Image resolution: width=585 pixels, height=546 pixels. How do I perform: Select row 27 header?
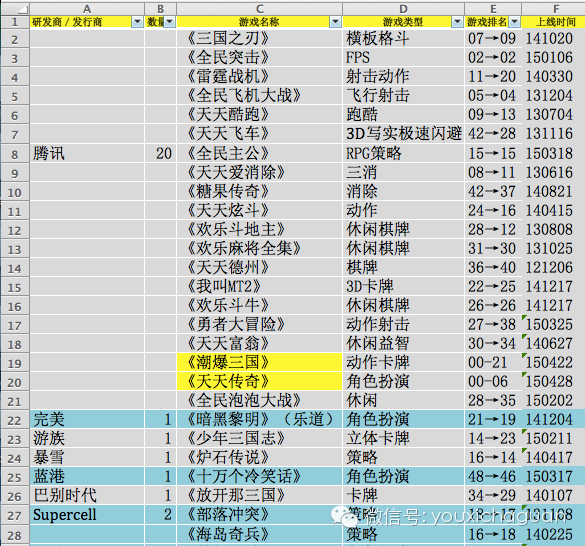15,515
